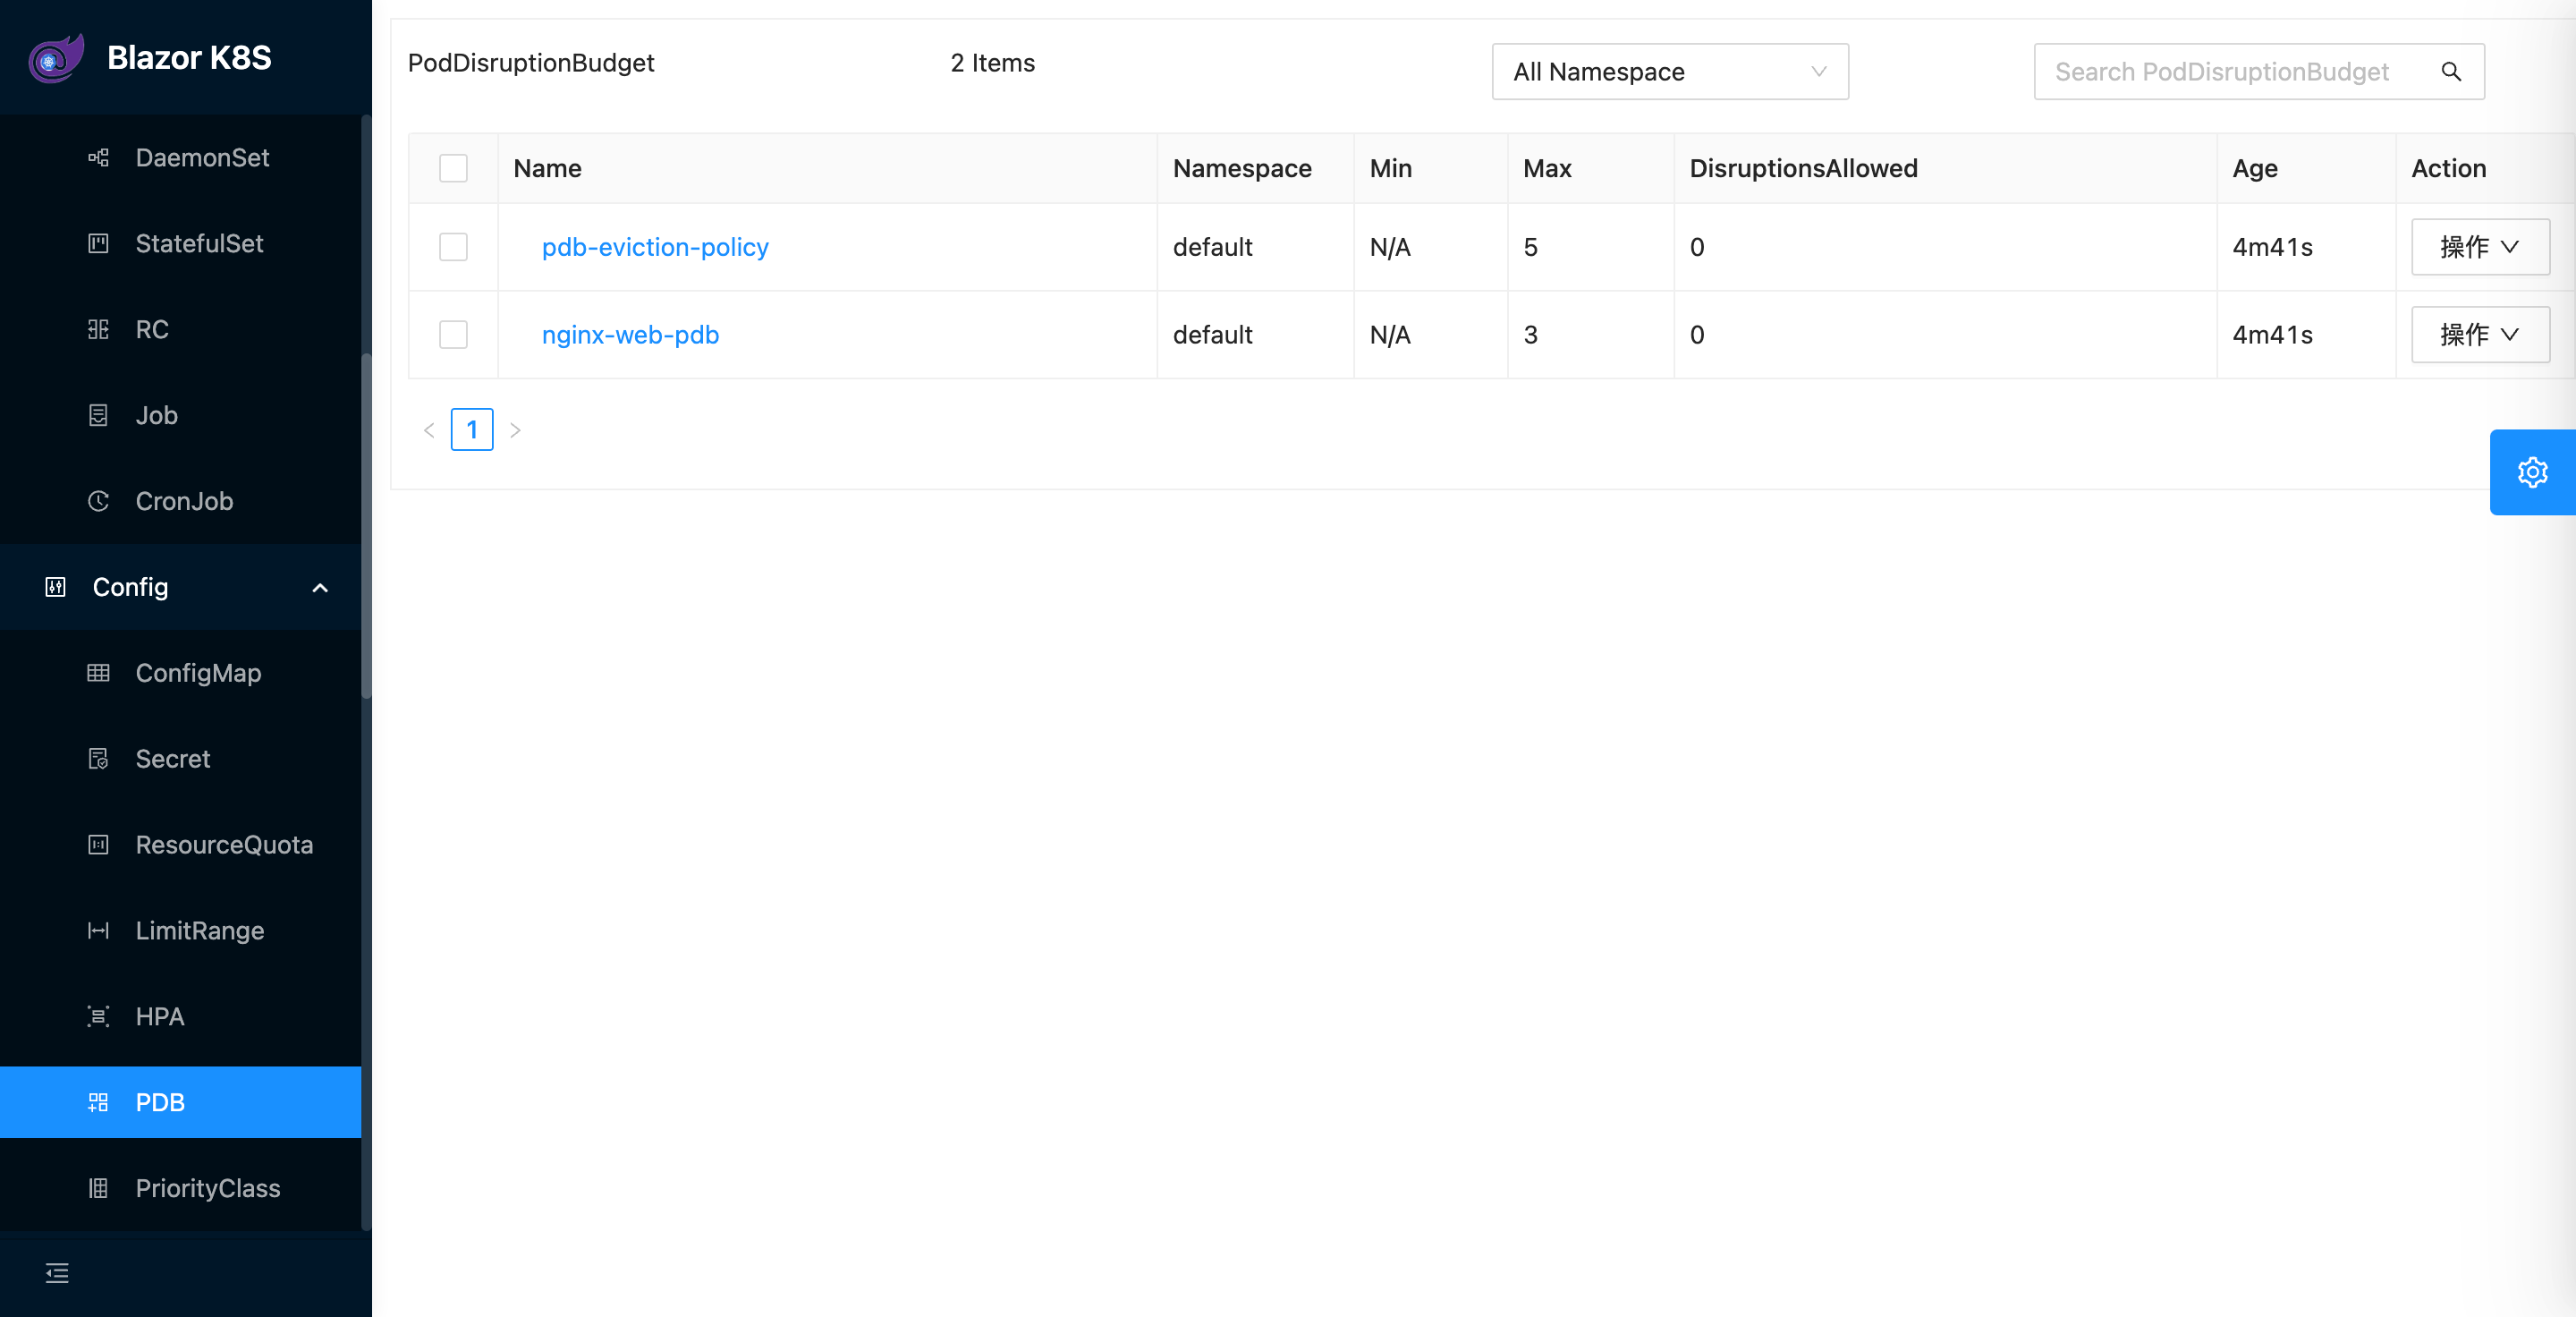This screenshot has height=1317, width=2576.
Task: Click the StatefulSet sidebar icon
Action: tap(98, 244)
